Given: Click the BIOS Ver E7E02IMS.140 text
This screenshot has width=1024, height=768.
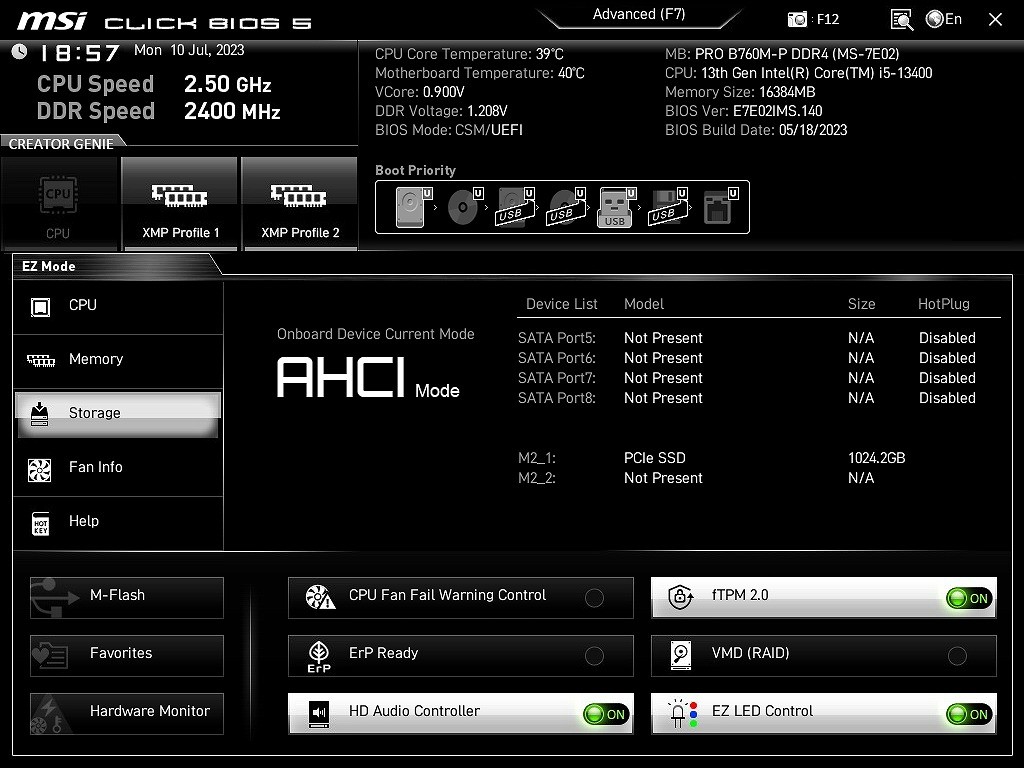Looking at the screenshot, I should tap(744, 112).
